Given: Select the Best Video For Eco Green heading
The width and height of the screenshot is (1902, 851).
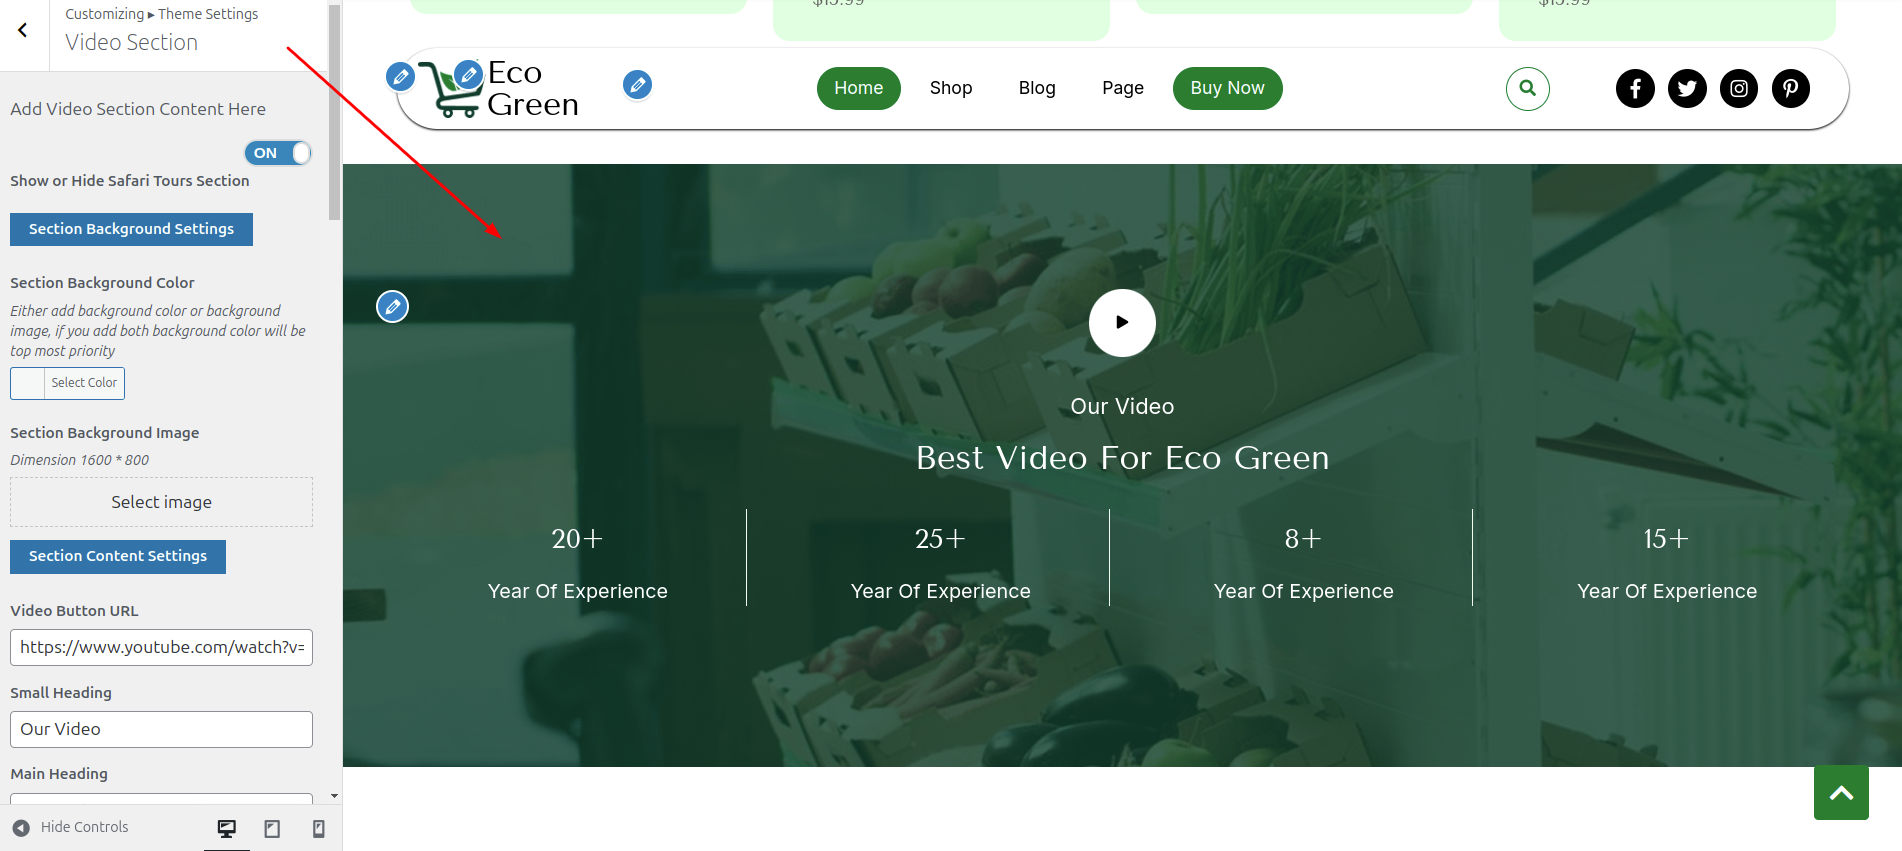Looking at the screenshot, I should pos(1122,458).
